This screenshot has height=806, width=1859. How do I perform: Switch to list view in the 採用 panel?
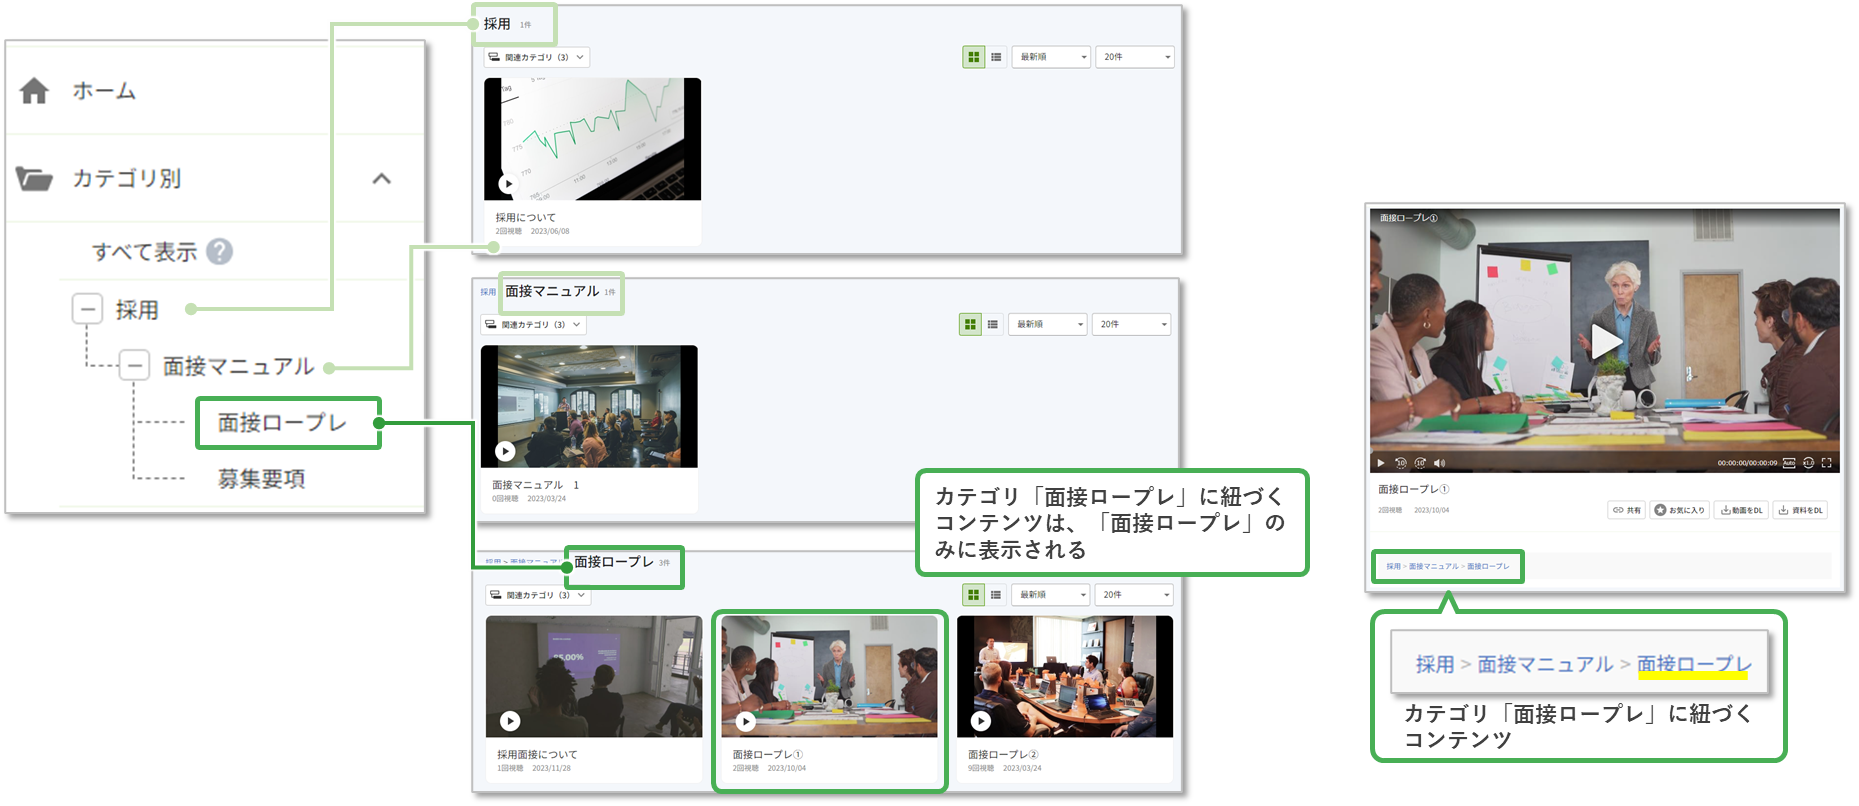coord(996,57)
